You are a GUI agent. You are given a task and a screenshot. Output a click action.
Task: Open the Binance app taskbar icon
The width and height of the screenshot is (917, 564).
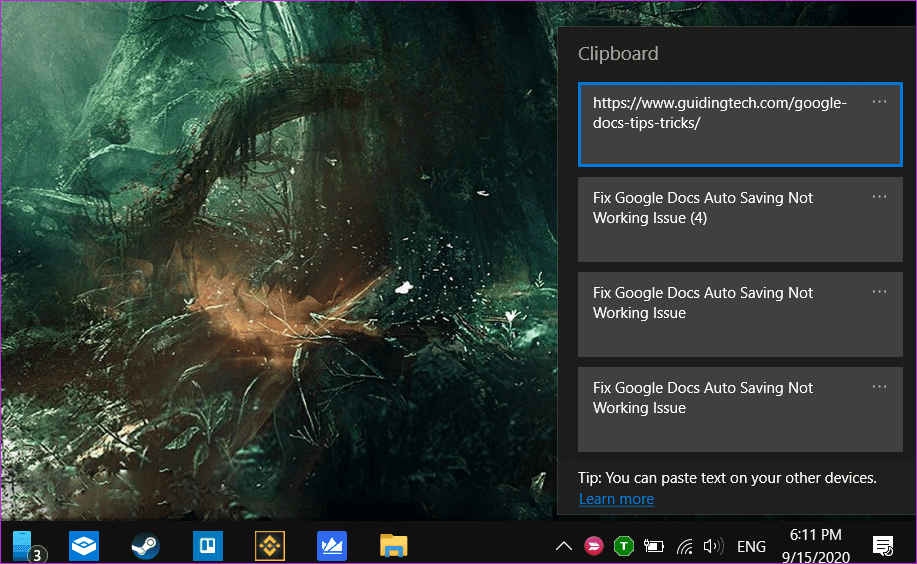(270, 546)
